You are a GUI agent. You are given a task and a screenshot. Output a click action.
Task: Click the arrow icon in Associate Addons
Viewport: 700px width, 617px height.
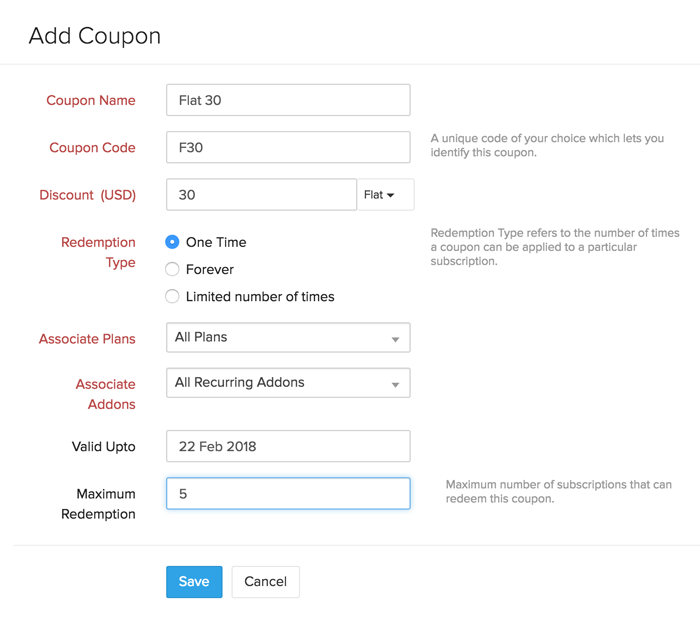[x=396, y=385]
